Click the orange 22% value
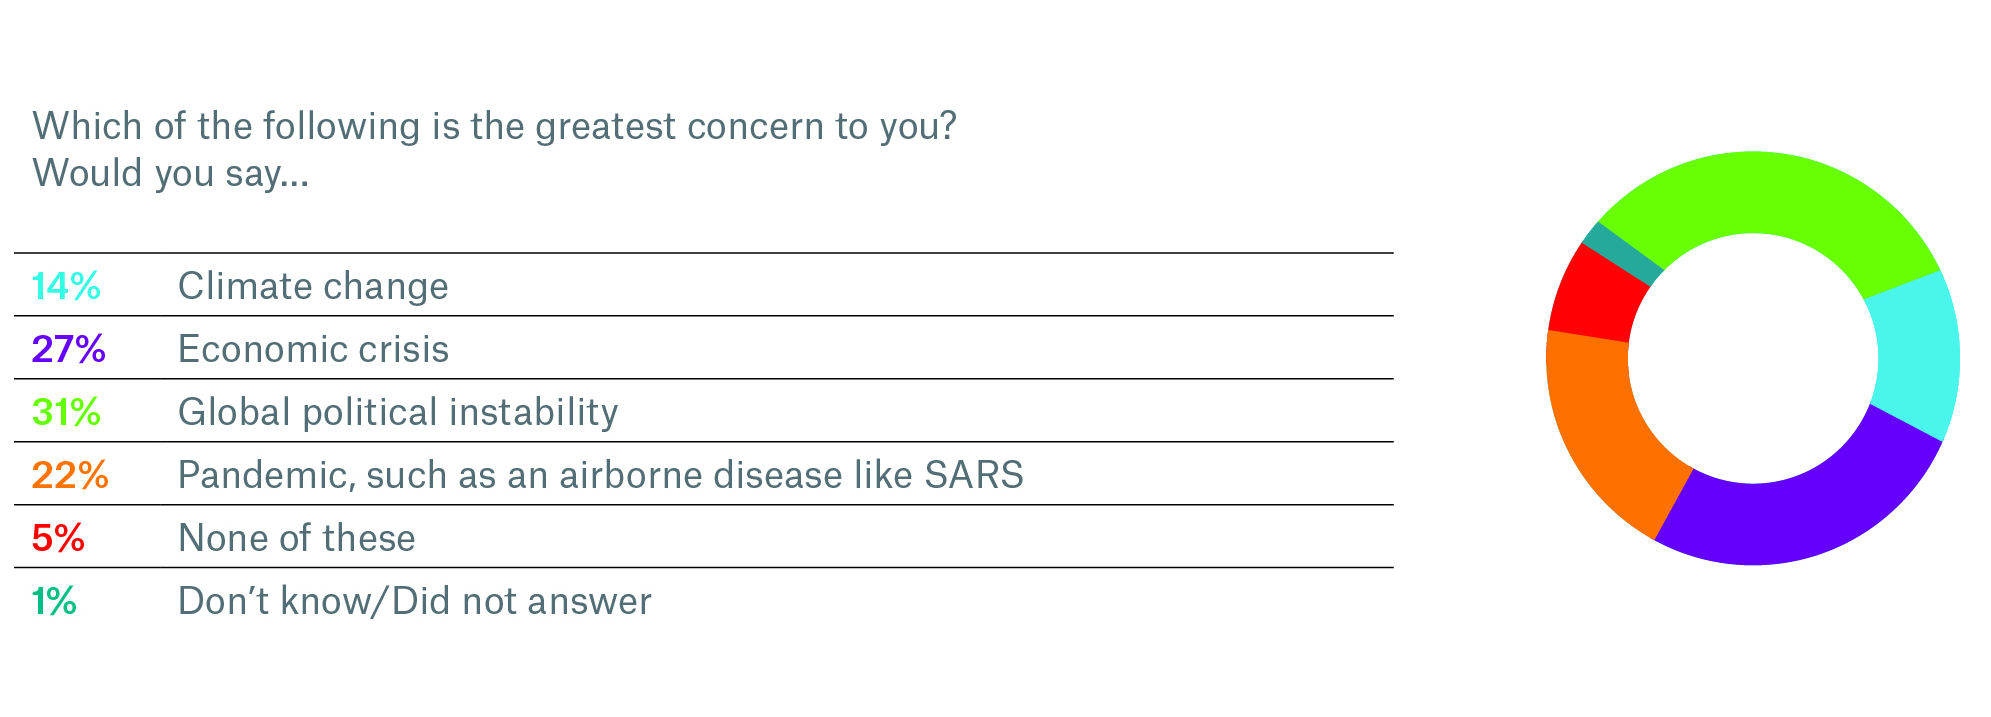Screen dimensions: 1991x717 coord(70,475)
